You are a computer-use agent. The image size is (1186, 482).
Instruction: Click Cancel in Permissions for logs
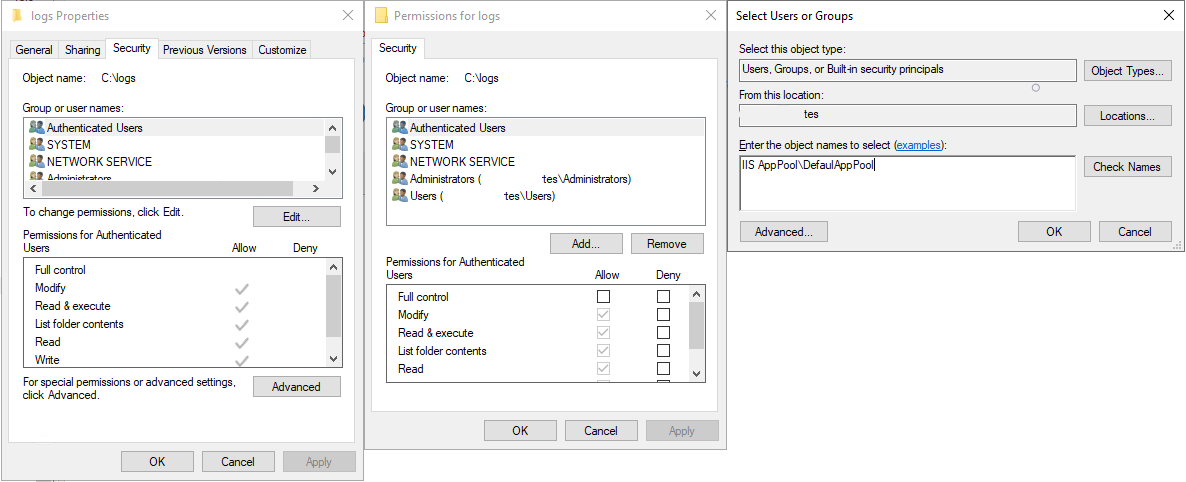point(601,431)
